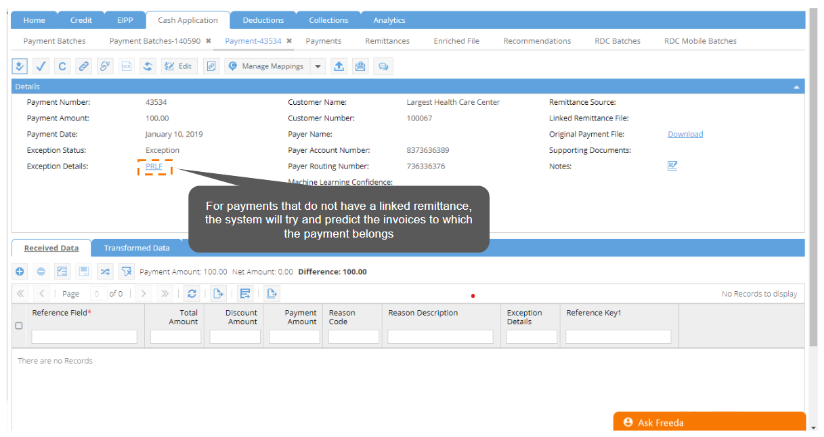Go to the previous page arrow
The image size is (824, 437).
pyautogui.click(x=42, y=294)
